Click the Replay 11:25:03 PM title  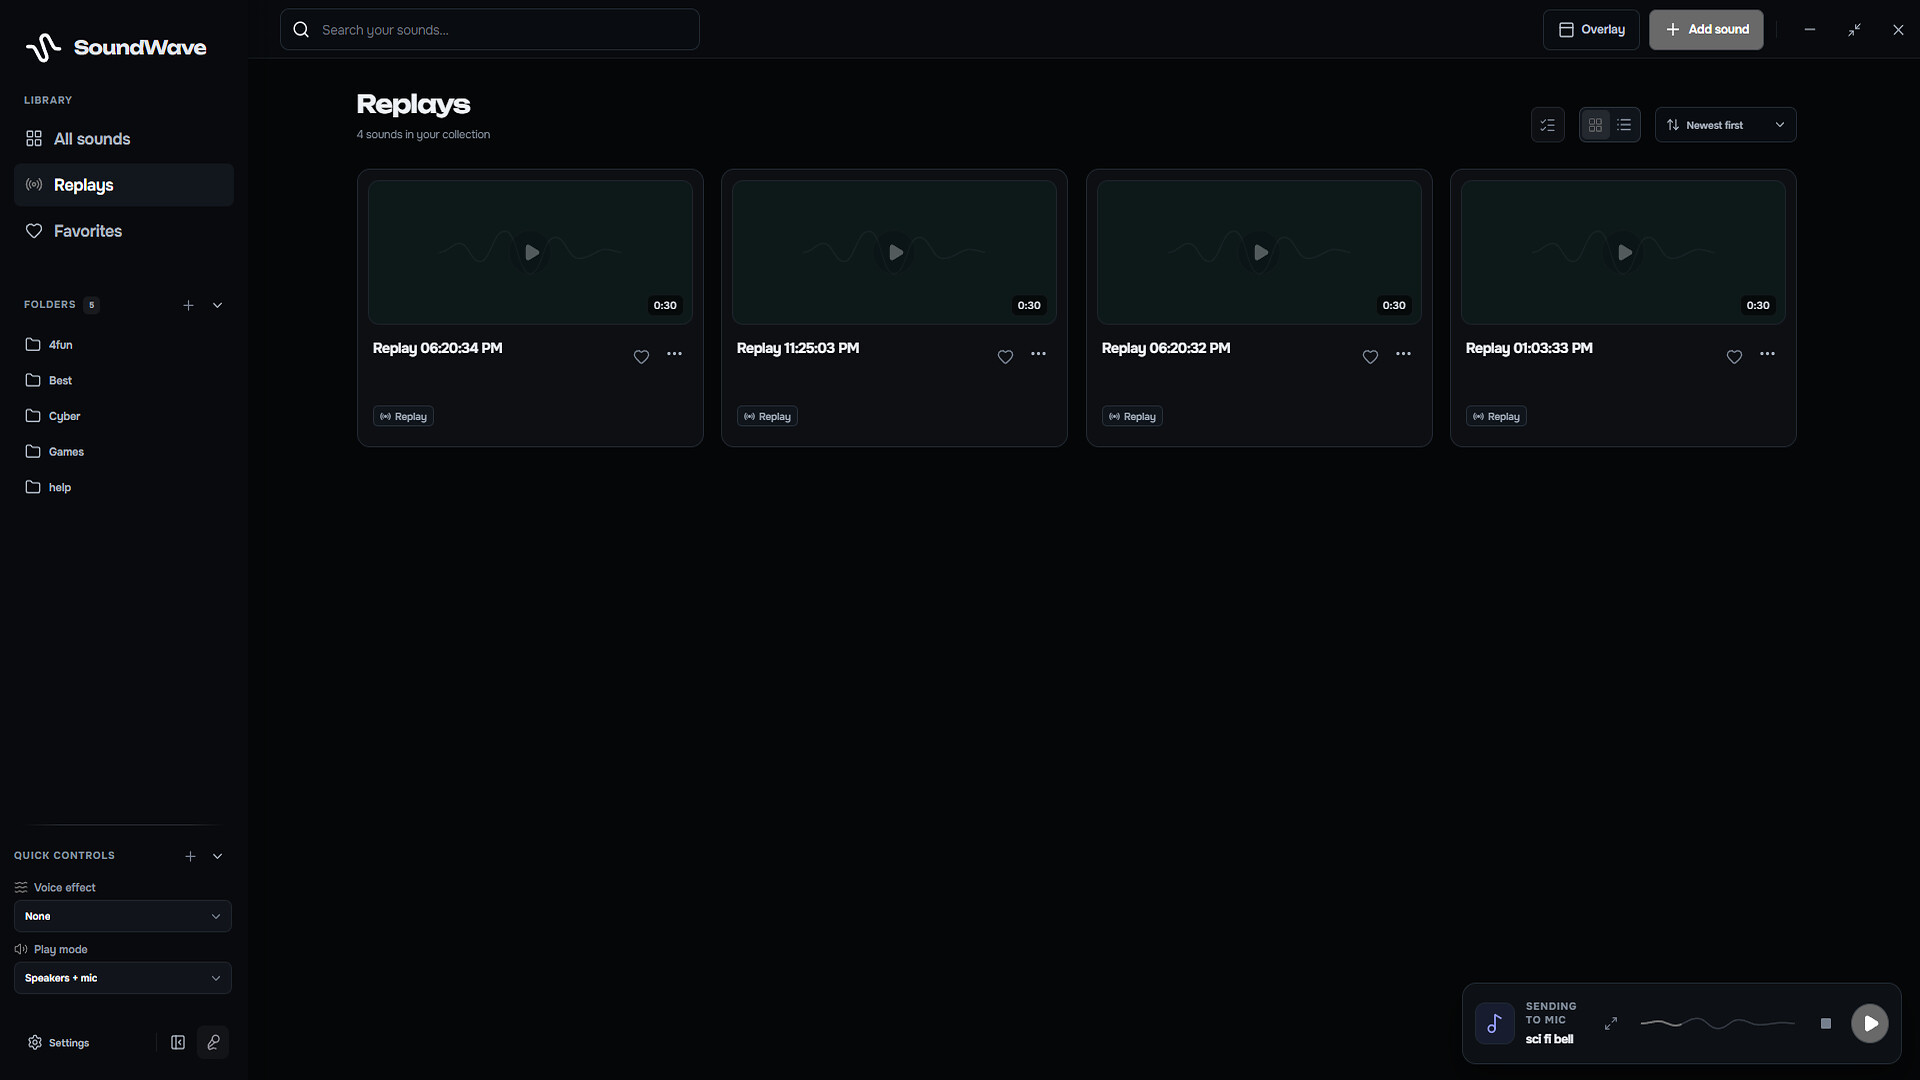pyautogui.click(x=798, y=348)
